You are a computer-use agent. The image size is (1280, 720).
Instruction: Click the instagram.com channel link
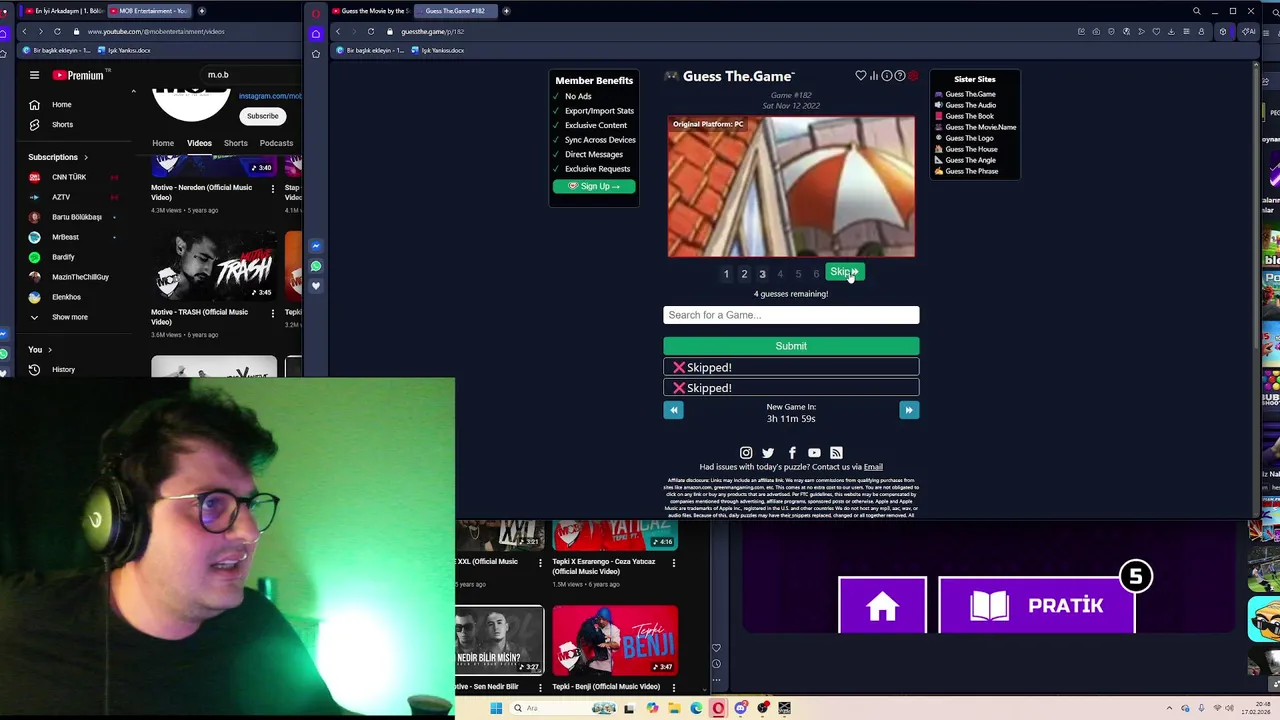[269, 96]
